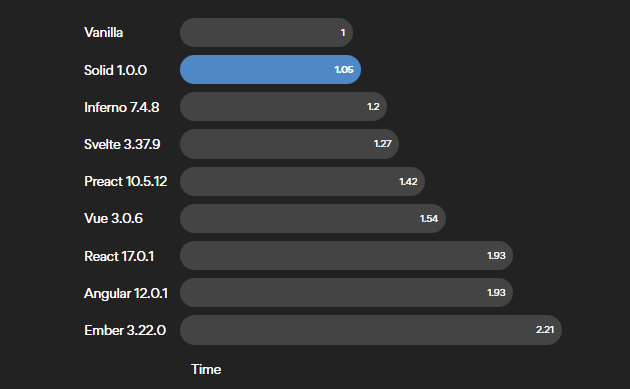630x389 pixels.
Task: Select the Svelte 3.37.9 bar
Action: (289, 144)
